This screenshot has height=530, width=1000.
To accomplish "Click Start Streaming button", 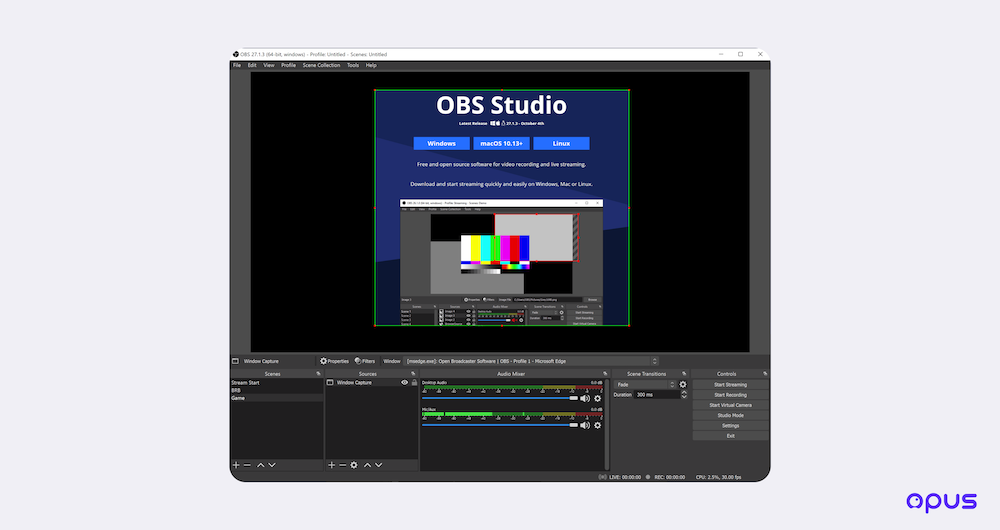I will click(x=730, y=385).
